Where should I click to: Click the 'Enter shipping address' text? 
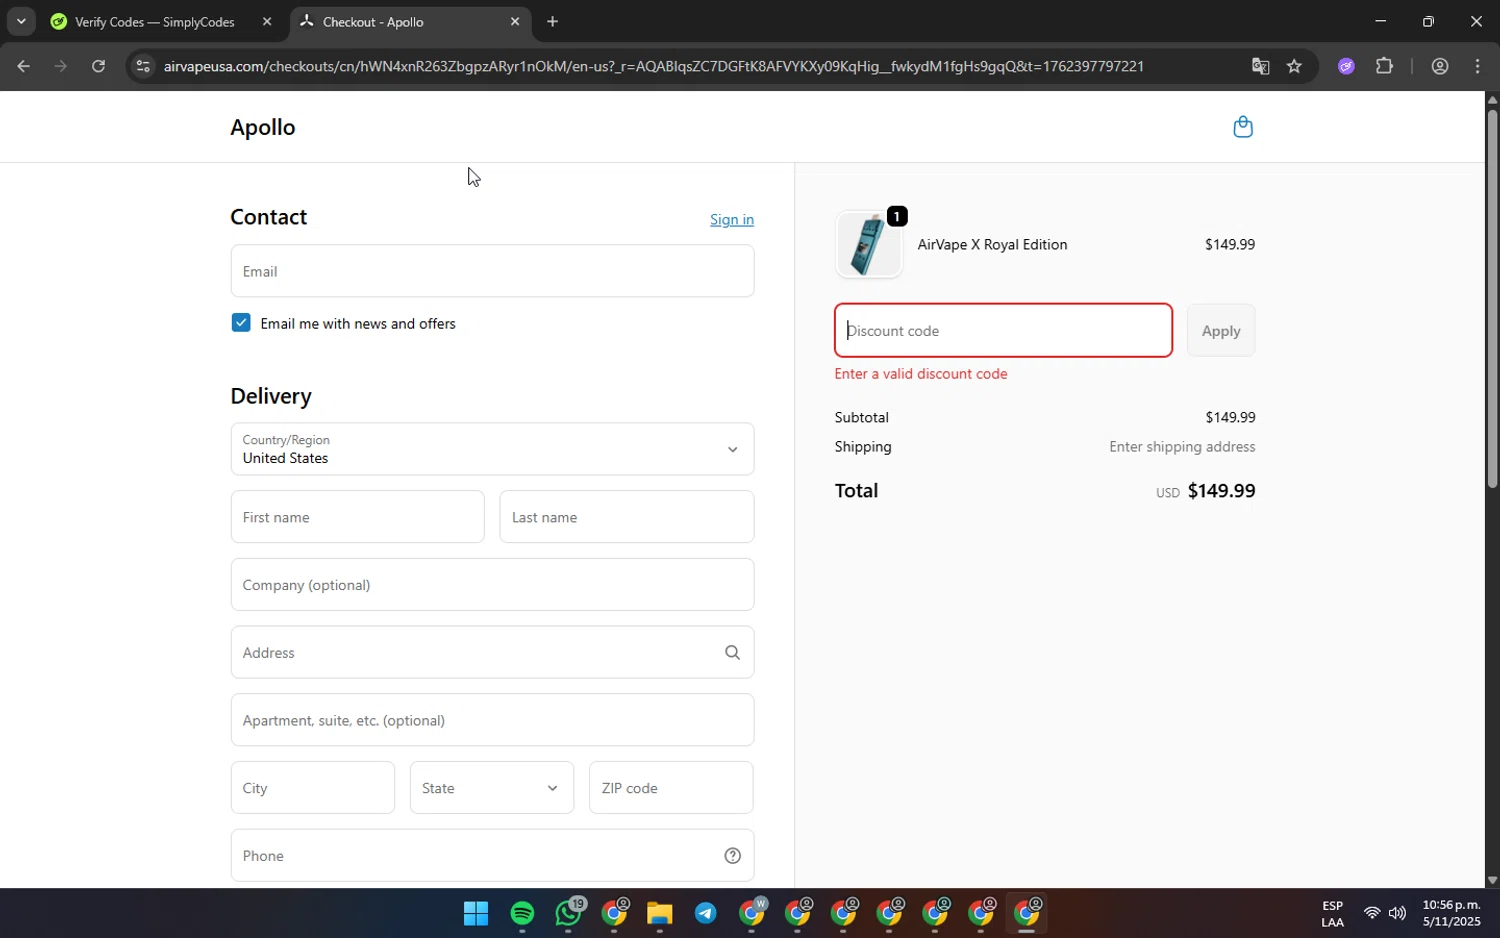click(1182, 447)
